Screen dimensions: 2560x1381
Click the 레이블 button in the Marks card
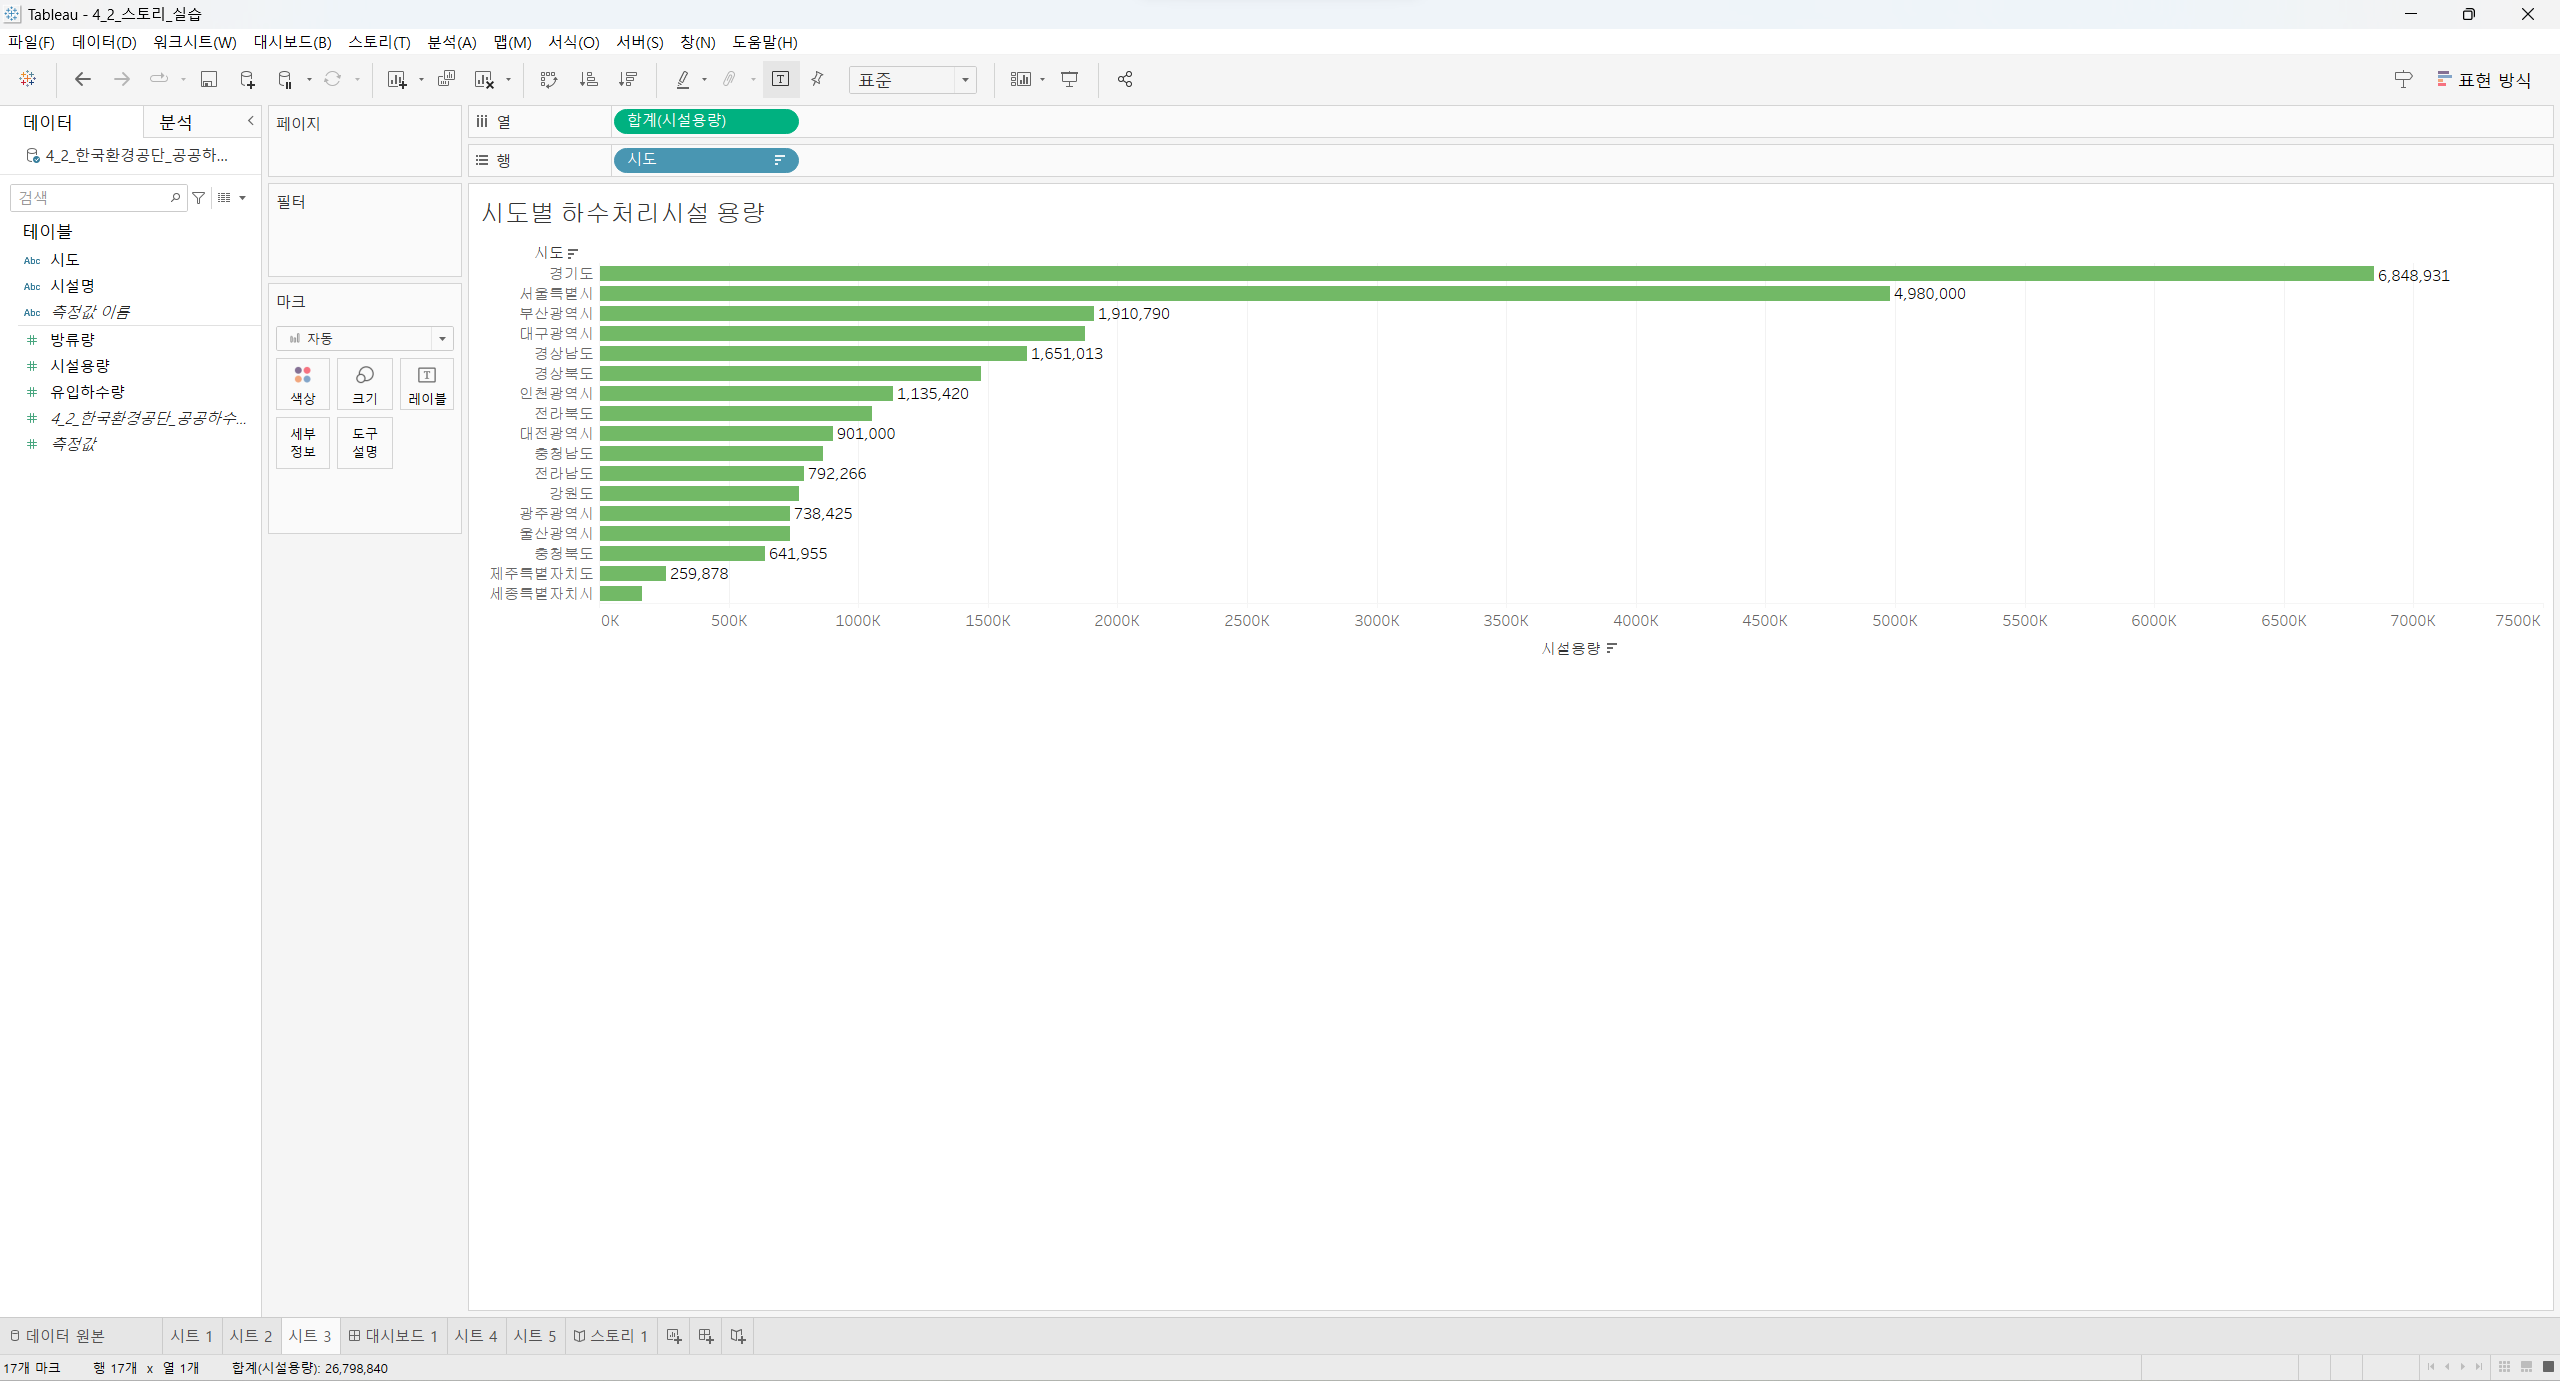[x=427, y=384]
